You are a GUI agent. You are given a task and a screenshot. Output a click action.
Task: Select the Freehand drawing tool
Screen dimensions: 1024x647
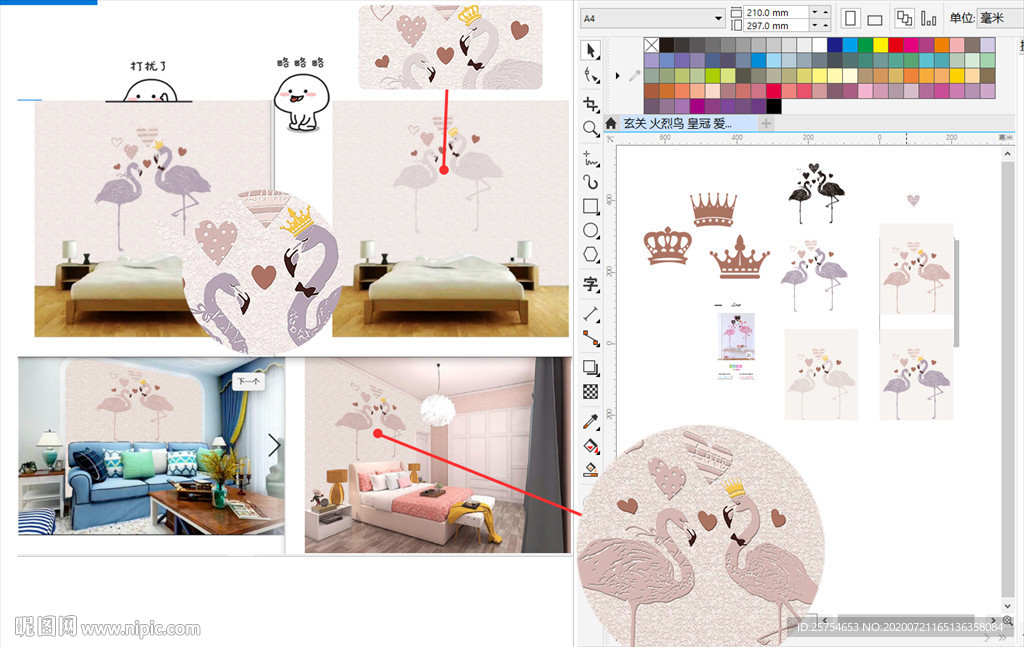point(591,159)
